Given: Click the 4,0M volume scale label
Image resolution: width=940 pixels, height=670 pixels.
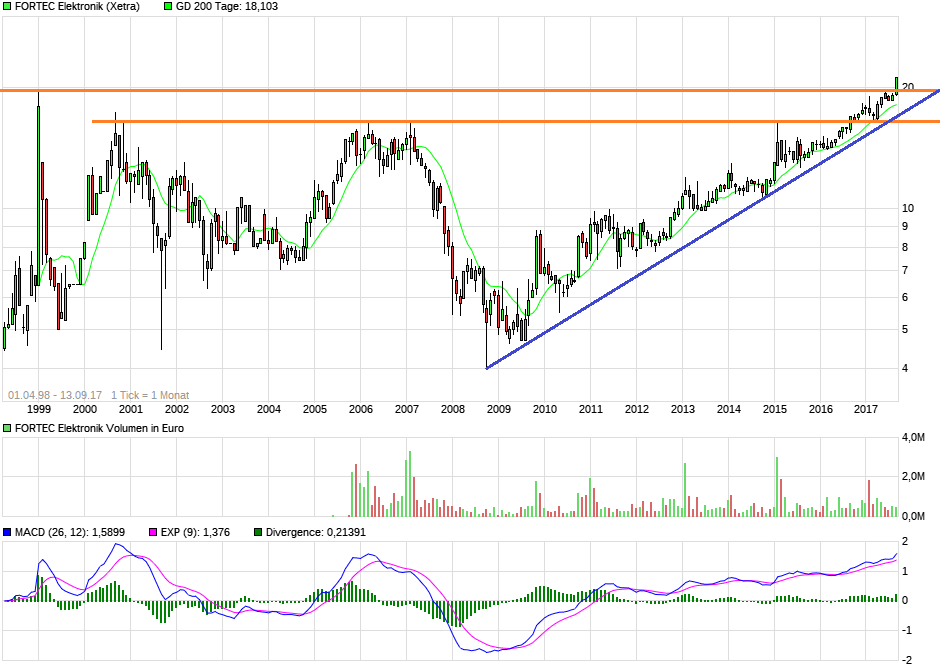Looking at the screenshot, I should [x=913, y=437].
